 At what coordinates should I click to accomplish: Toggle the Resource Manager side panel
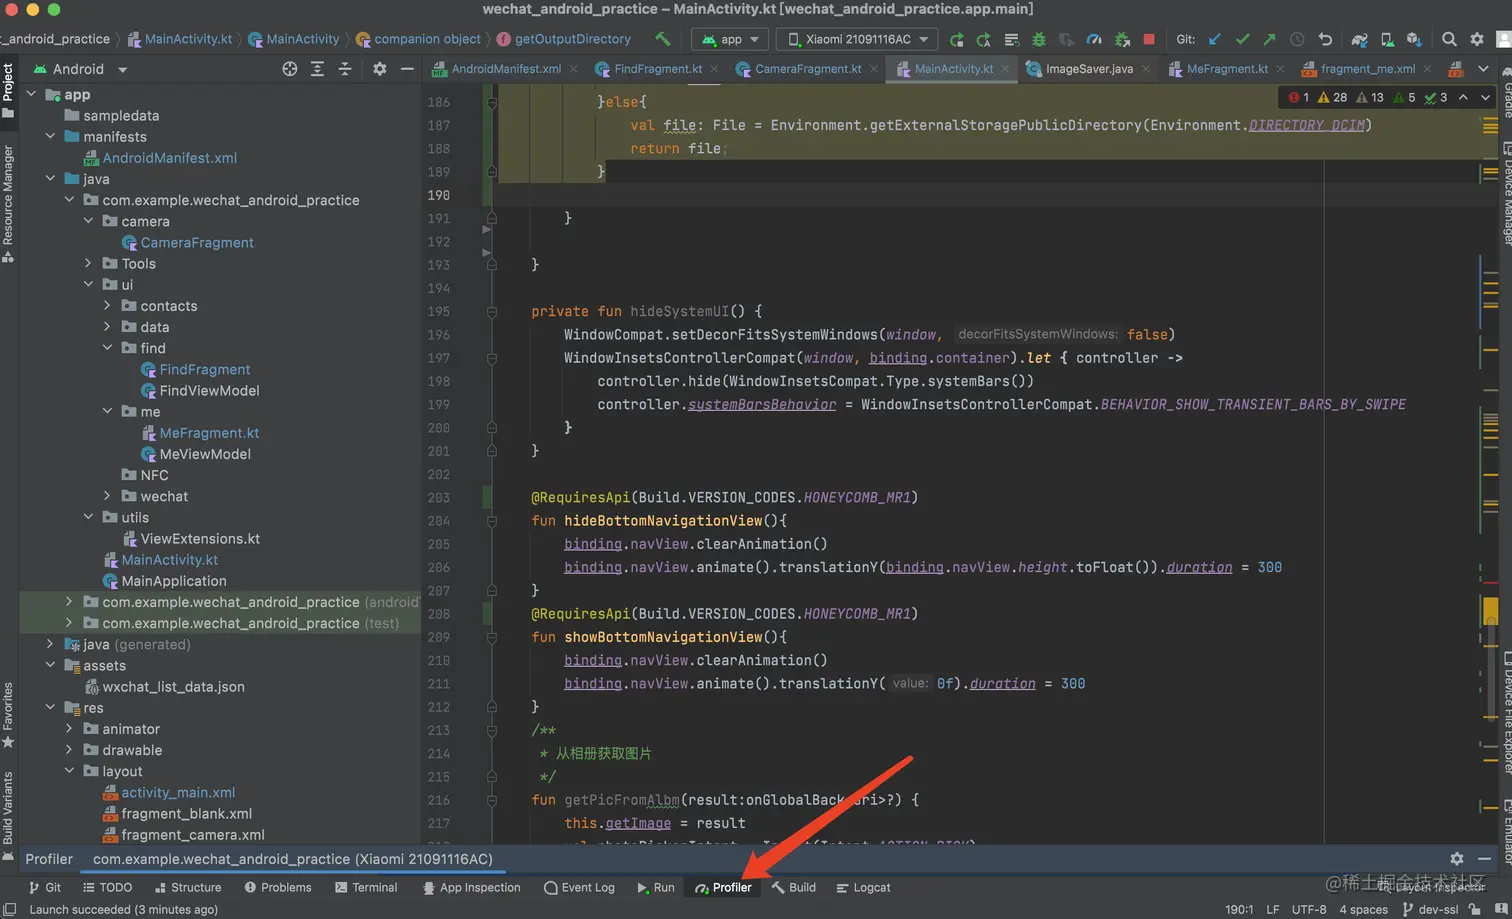click(x=8, y=204)
